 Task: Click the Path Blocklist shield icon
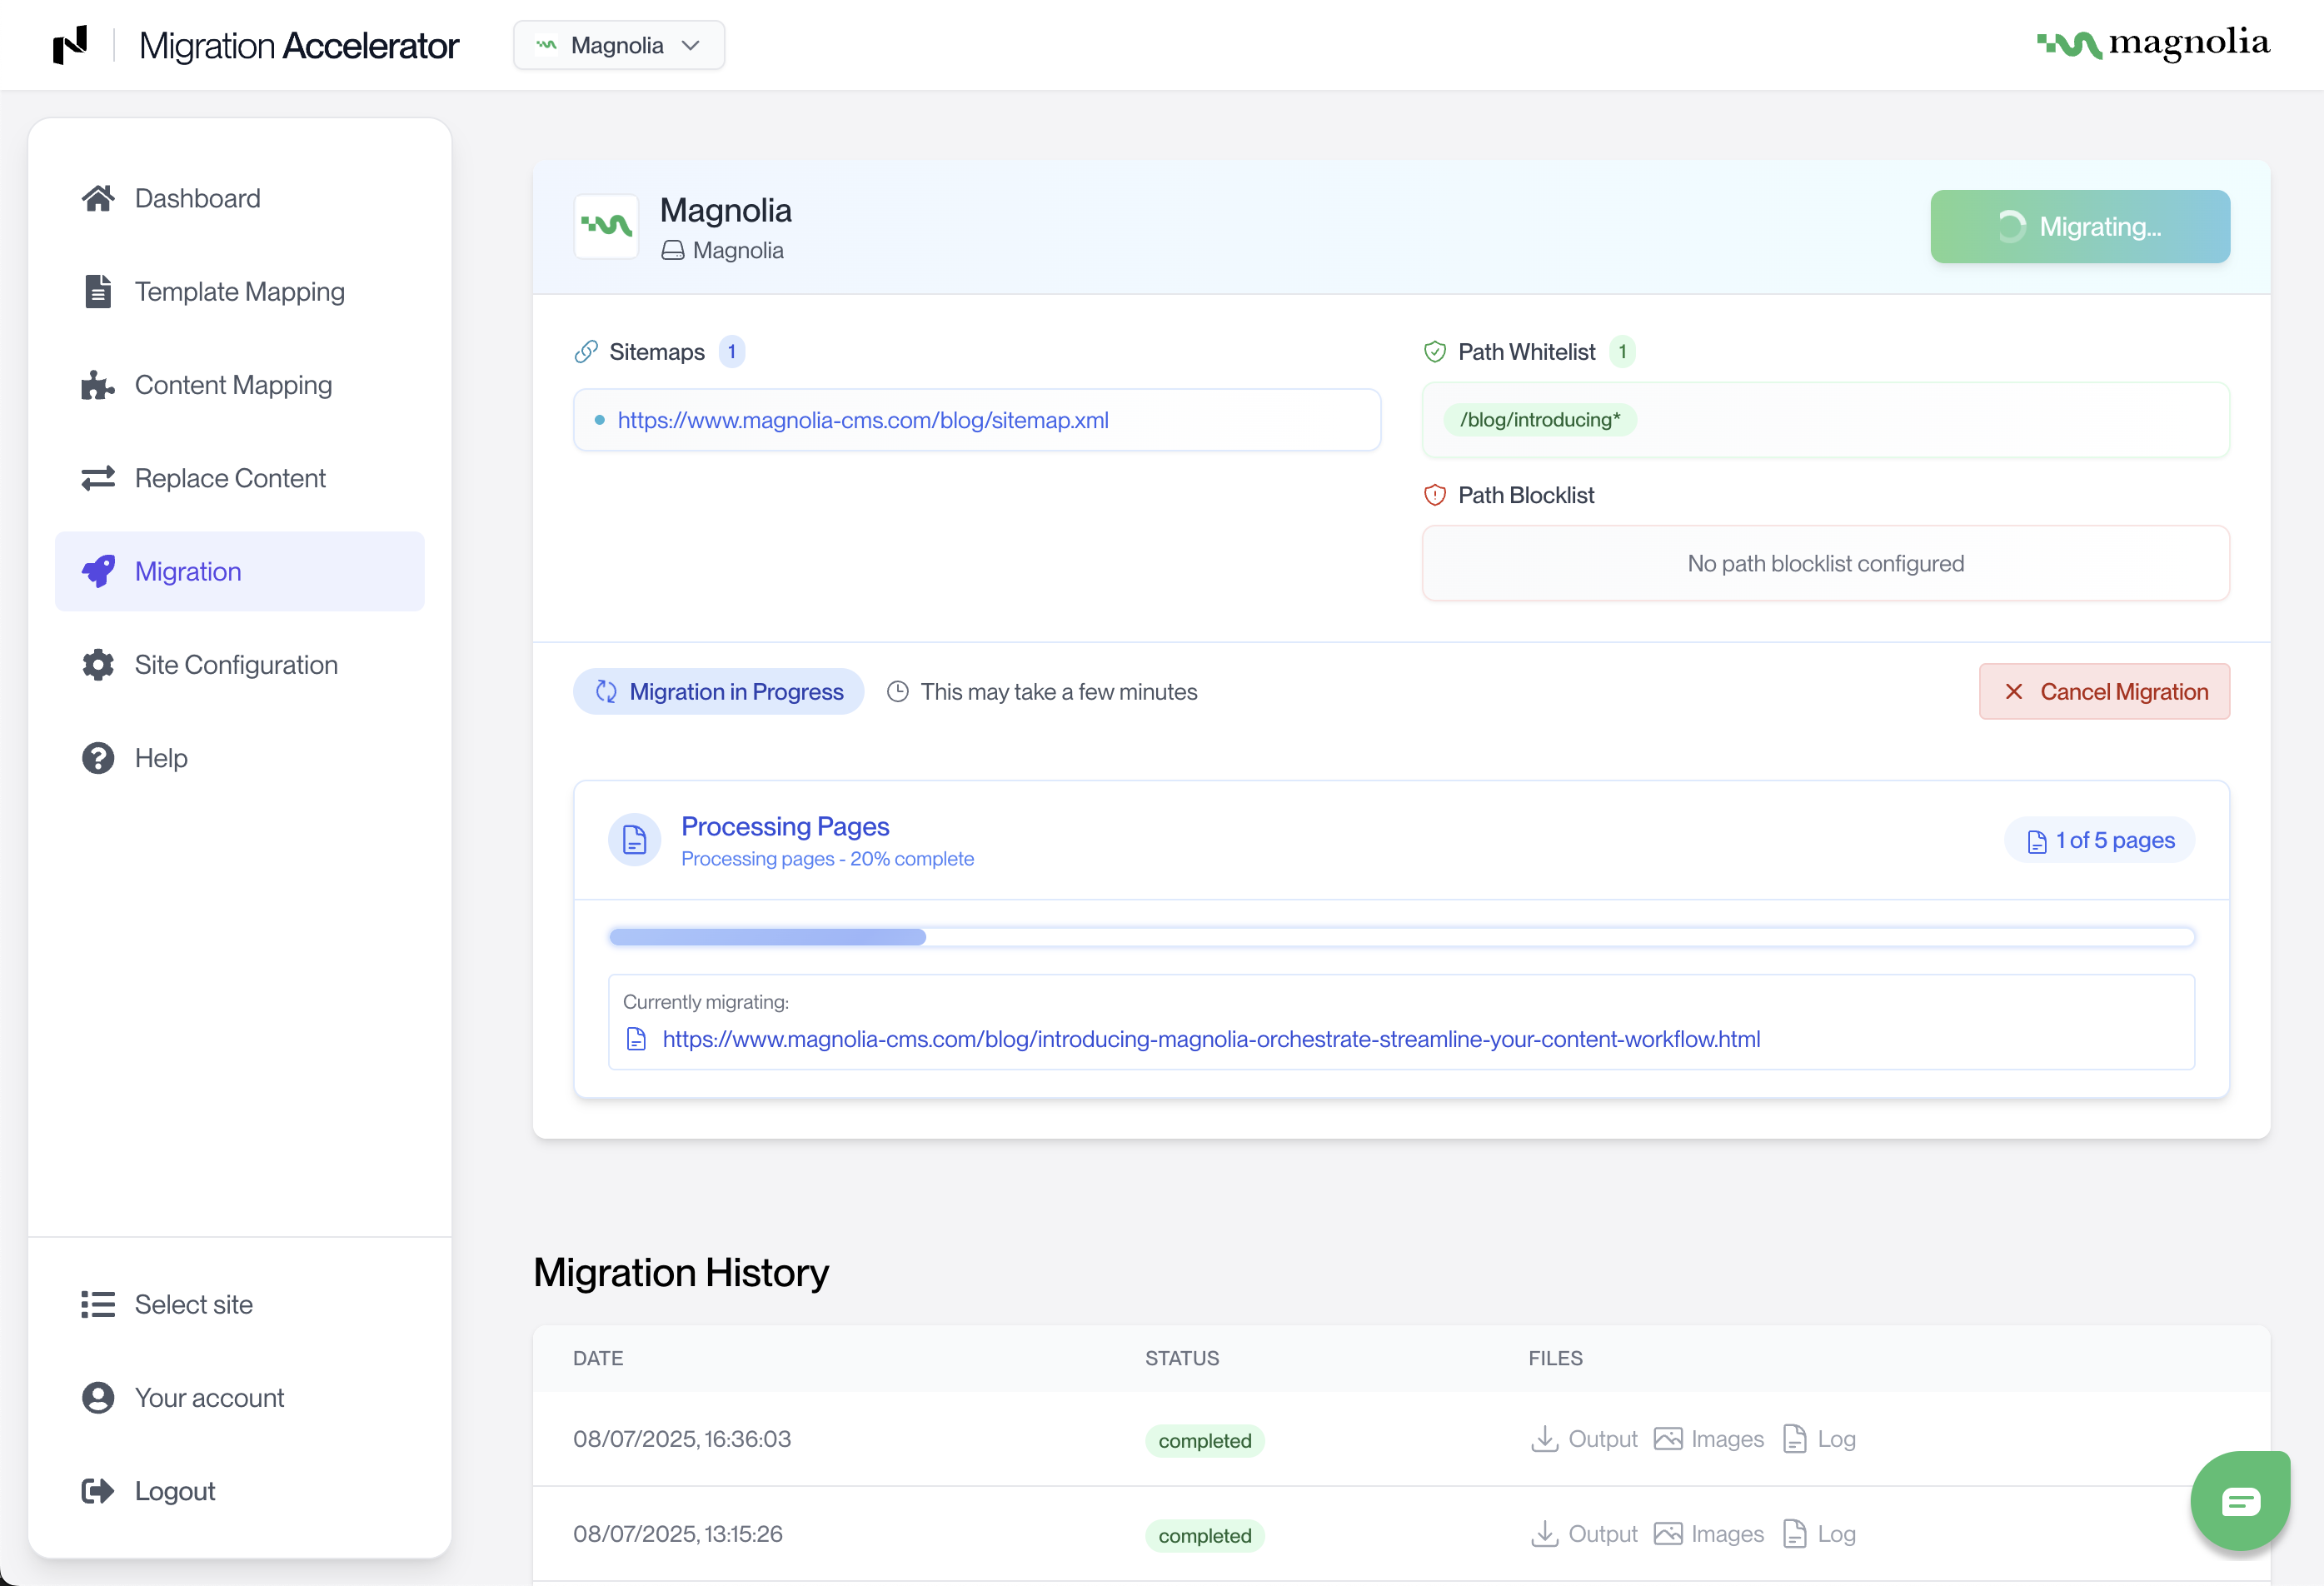[x=1435, y=495]
